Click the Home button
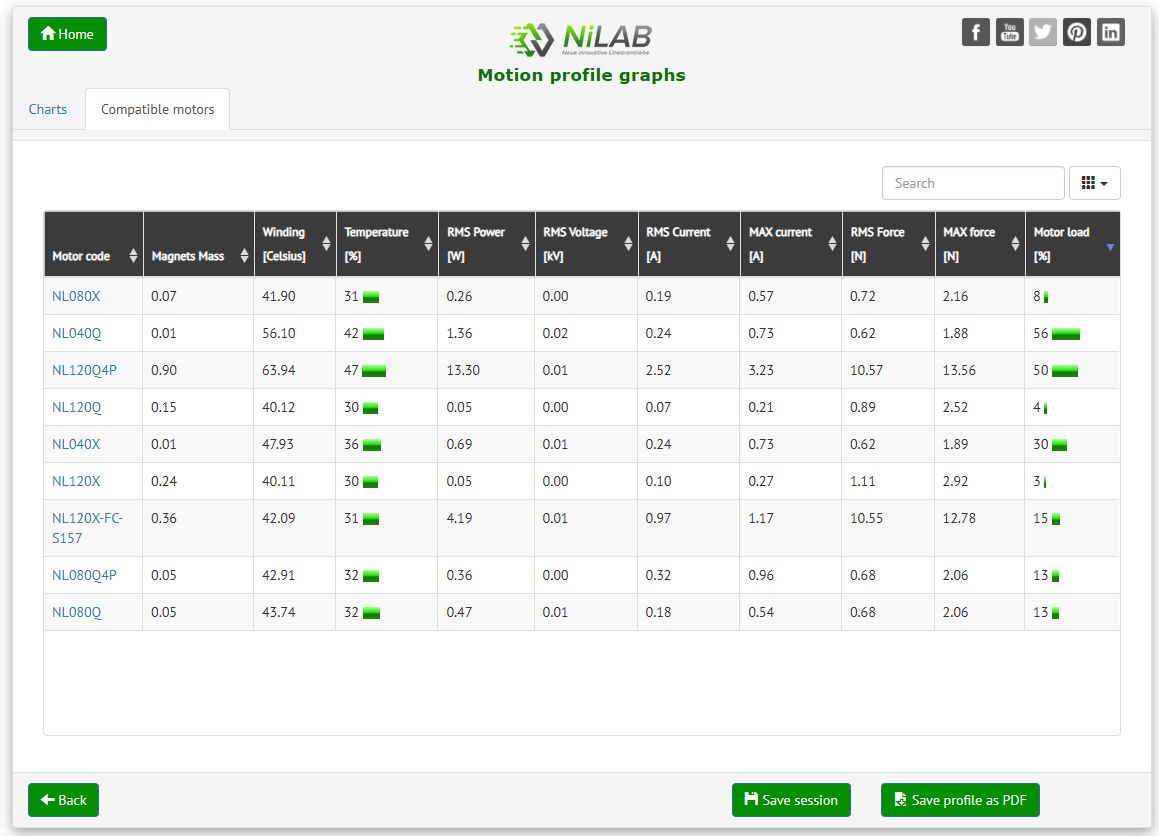 [67, 34]
